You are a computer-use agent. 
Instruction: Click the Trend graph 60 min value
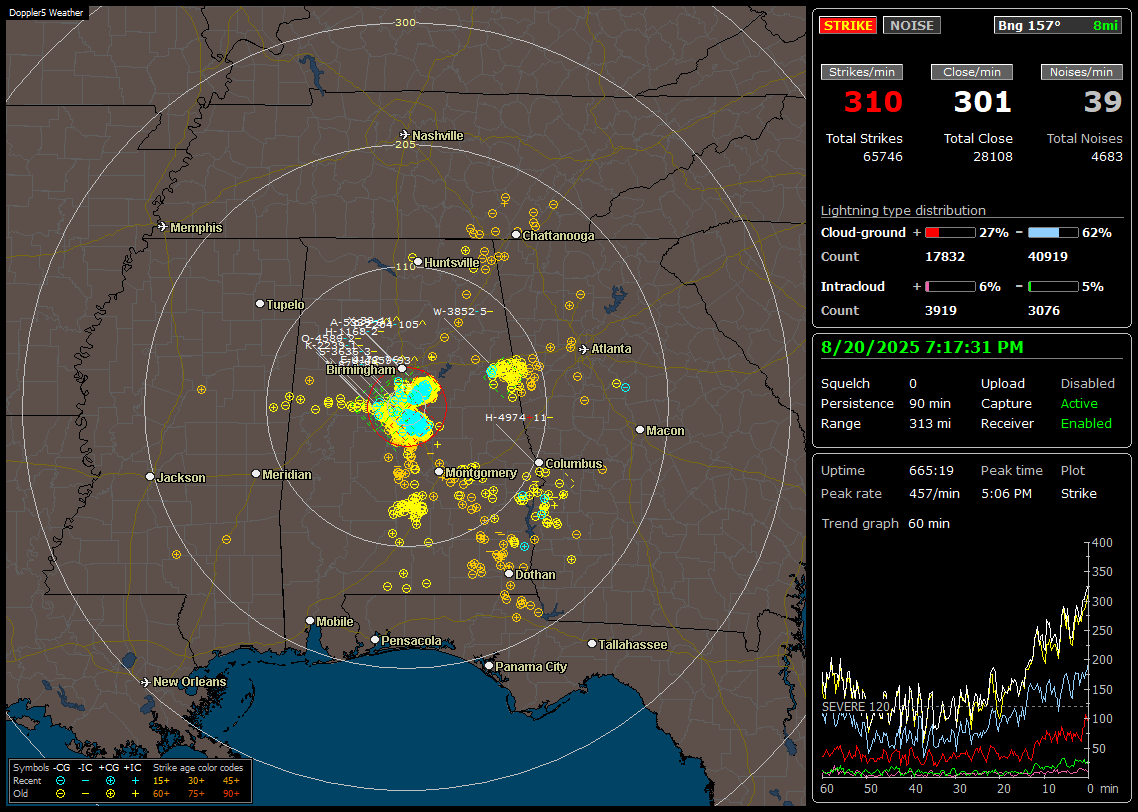pos(928,524)
